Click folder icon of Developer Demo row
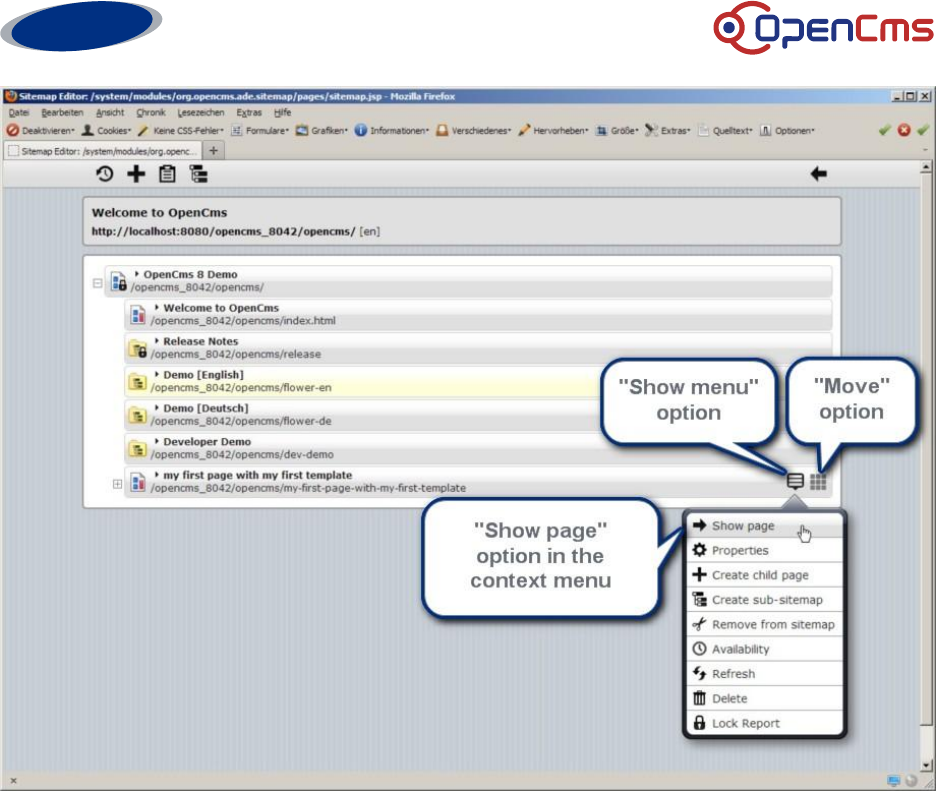This screenshot has height=791, width=936. pos(138,448)
